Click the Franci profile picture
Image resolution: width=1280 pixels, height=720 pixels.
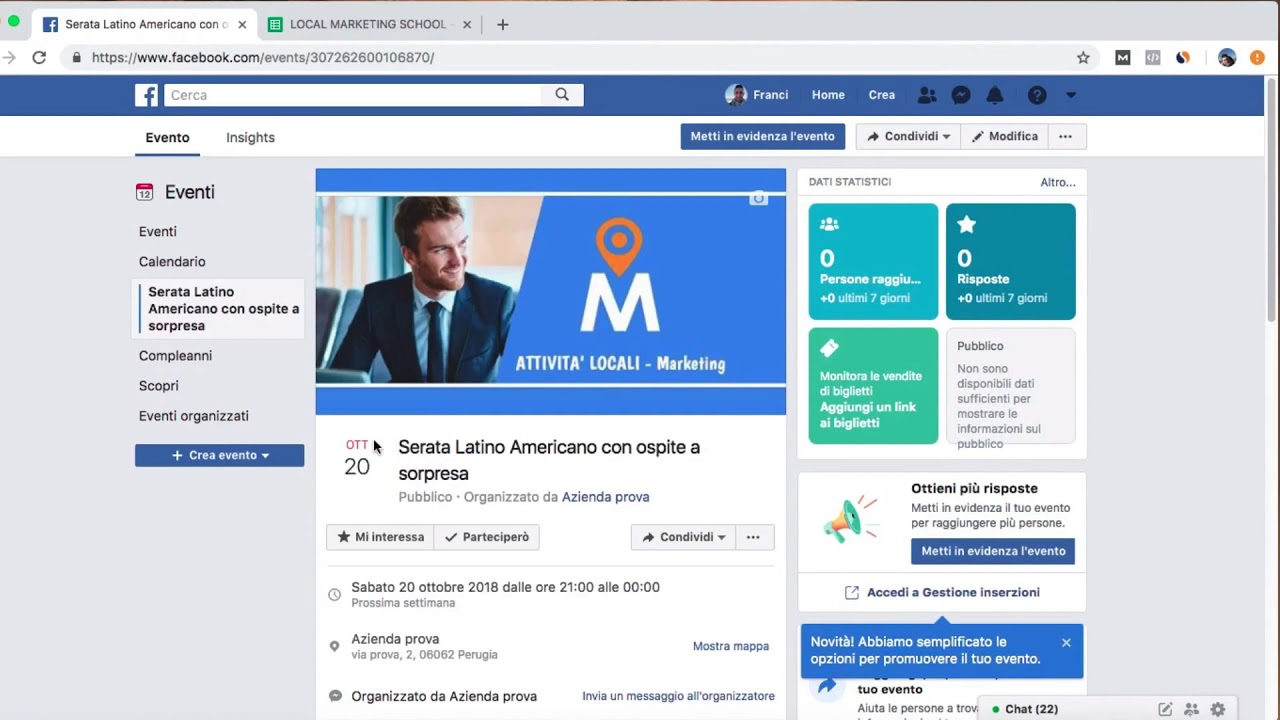pyautogui.click(x=736, y=95)
